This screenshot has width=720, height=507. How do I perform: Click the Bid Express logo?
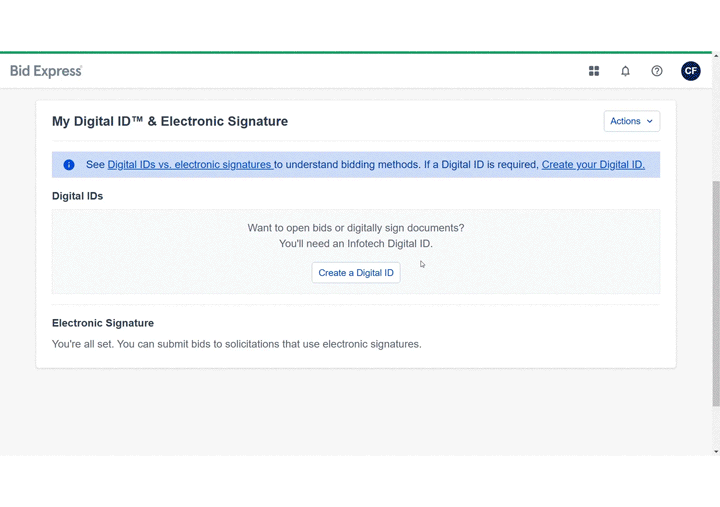point(46,71)
